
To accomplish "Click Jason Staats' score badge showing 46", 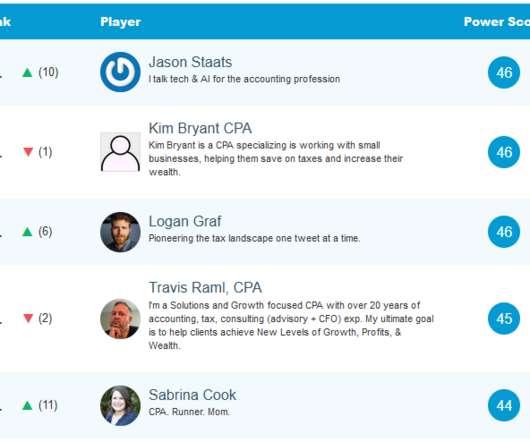I will [x=504, y=72].
